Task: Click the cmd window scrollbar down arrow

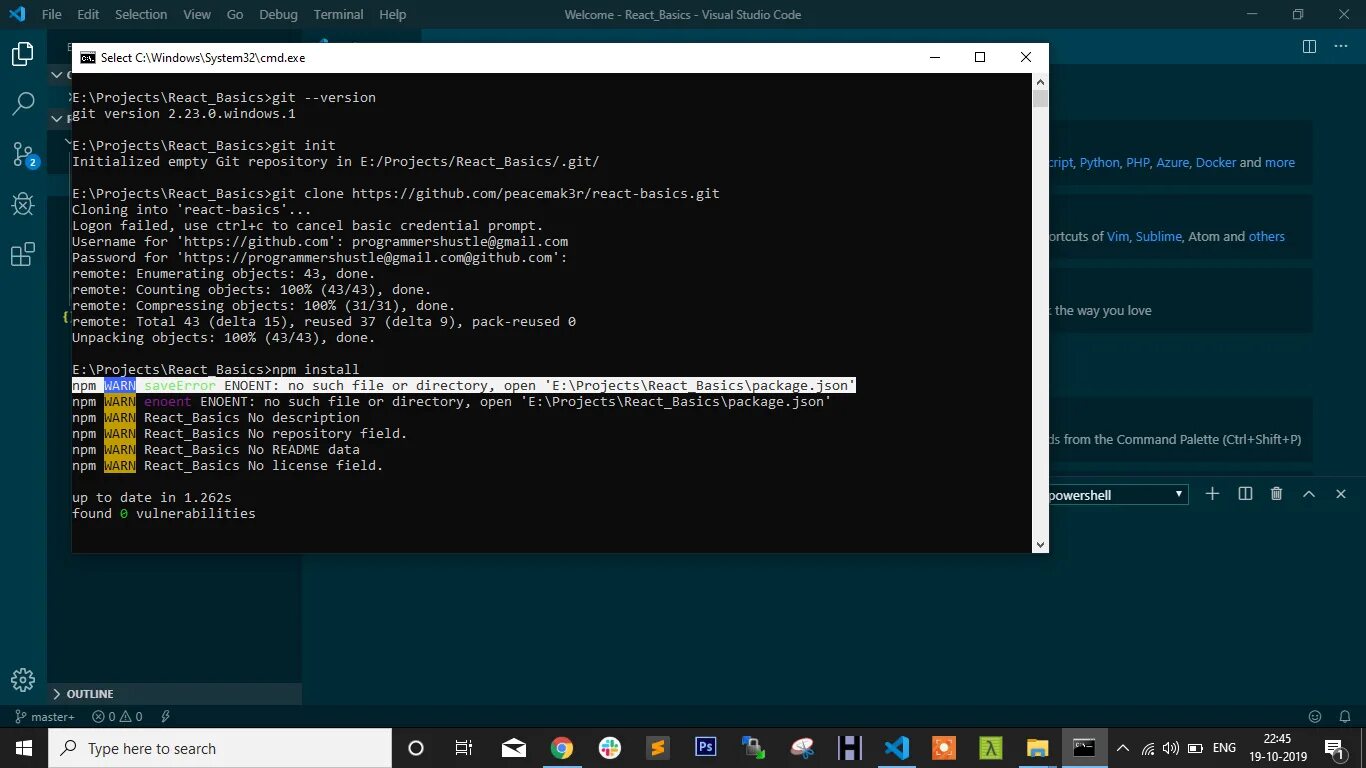Action: [x=1040, y=544]
